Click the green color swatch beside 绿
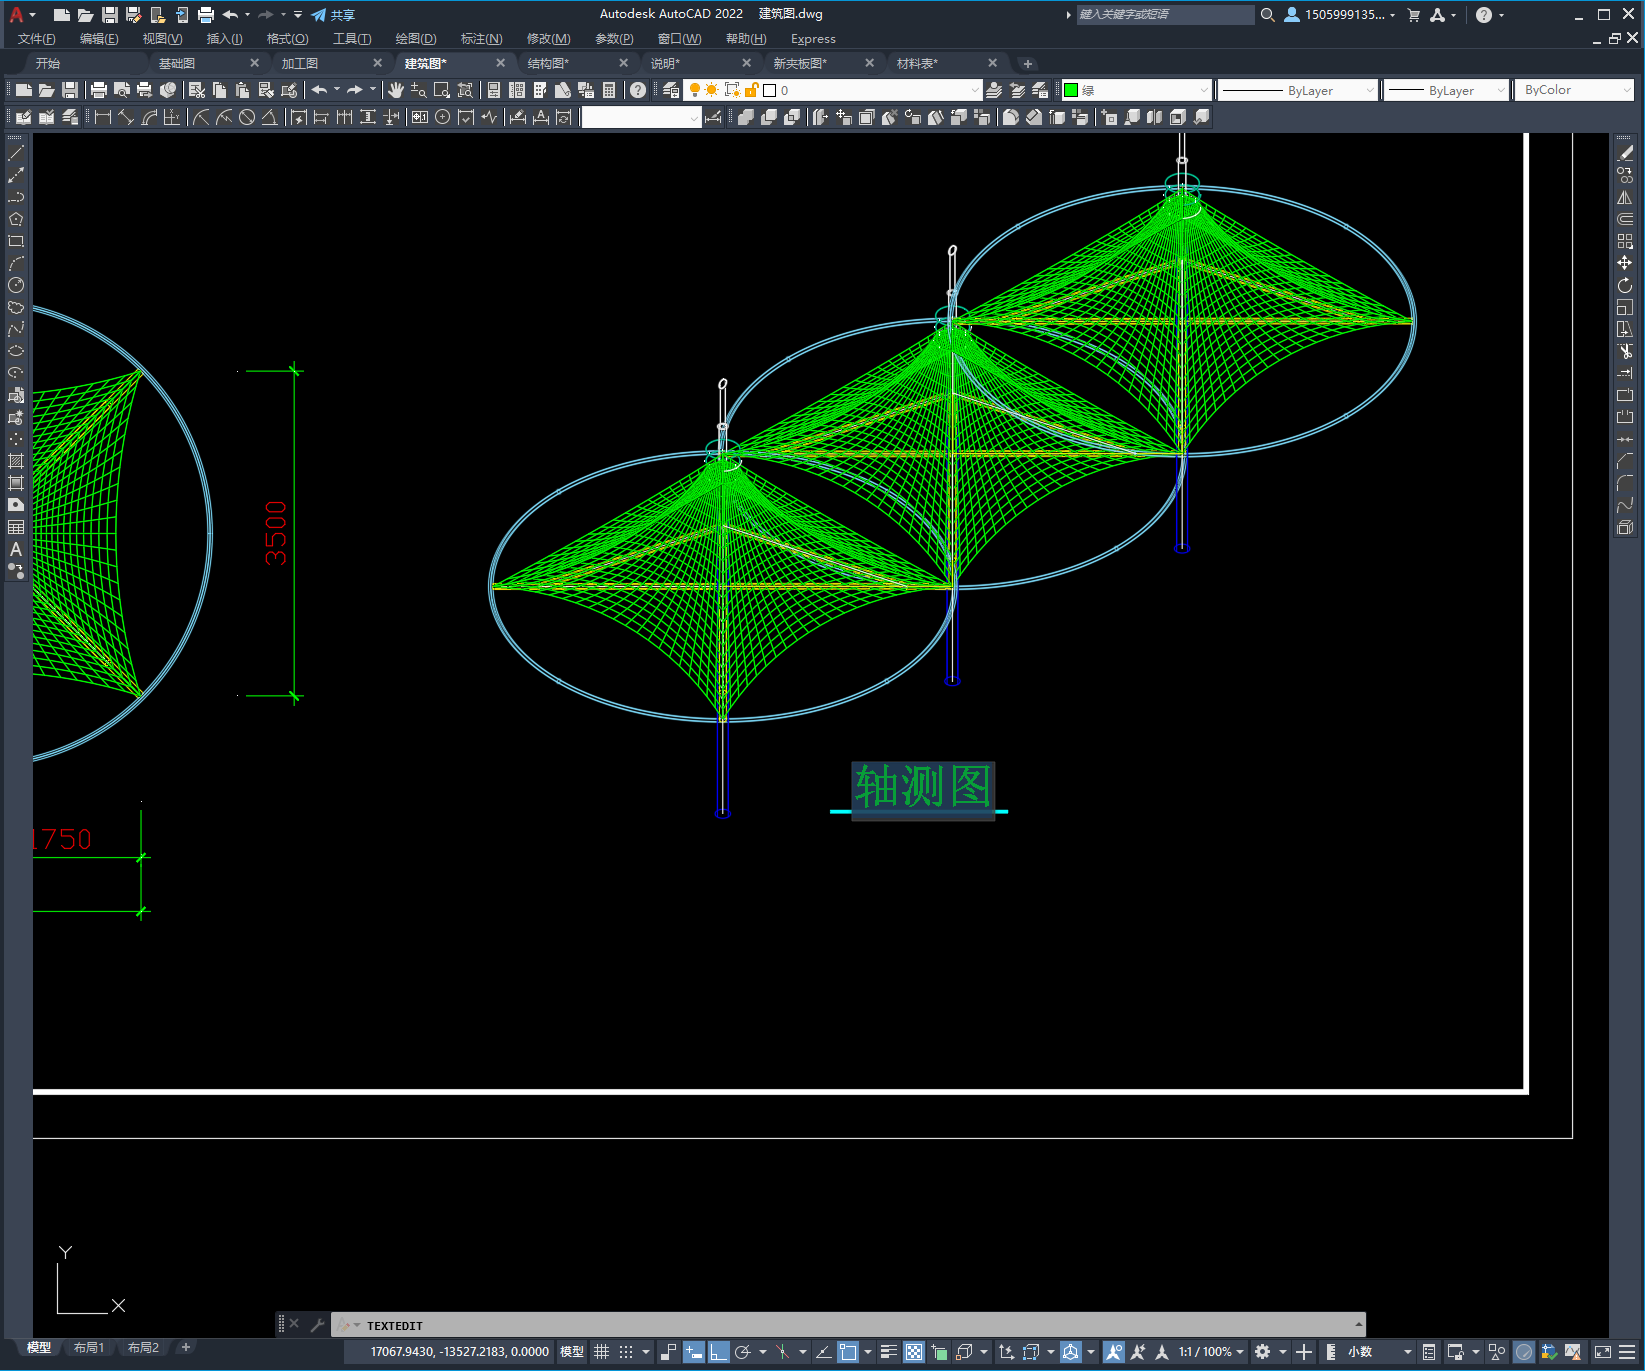 tap(1071, 90)
